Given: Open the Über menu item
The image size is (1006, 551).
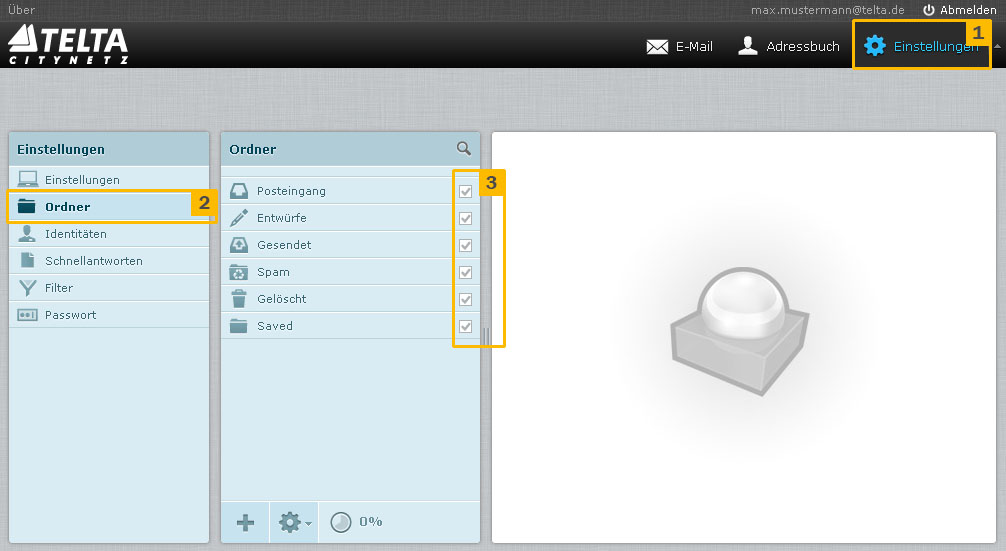Looking at the screenshot, I should coord(21,10).
